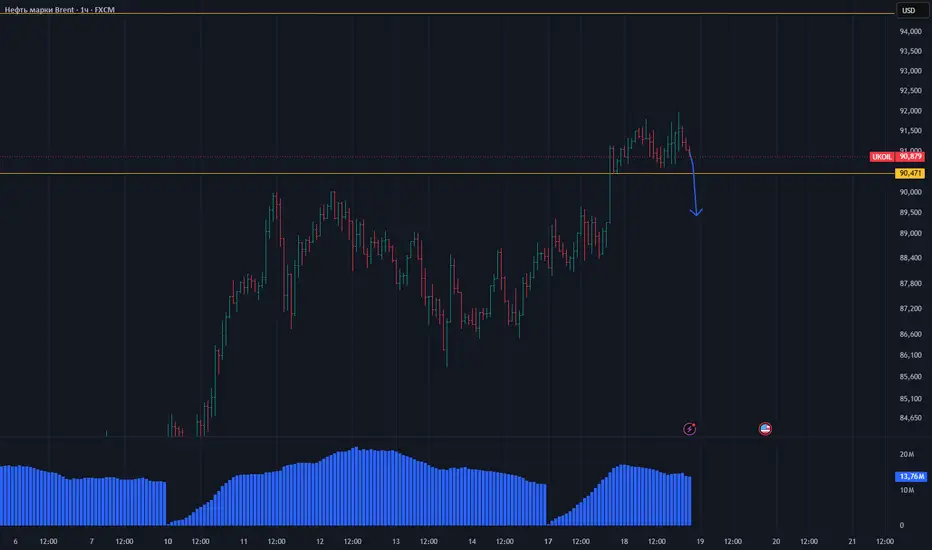This screenshot has height=550, width=932.
Task: Click the 87,800 price axis label
Action: pos(911,284)
